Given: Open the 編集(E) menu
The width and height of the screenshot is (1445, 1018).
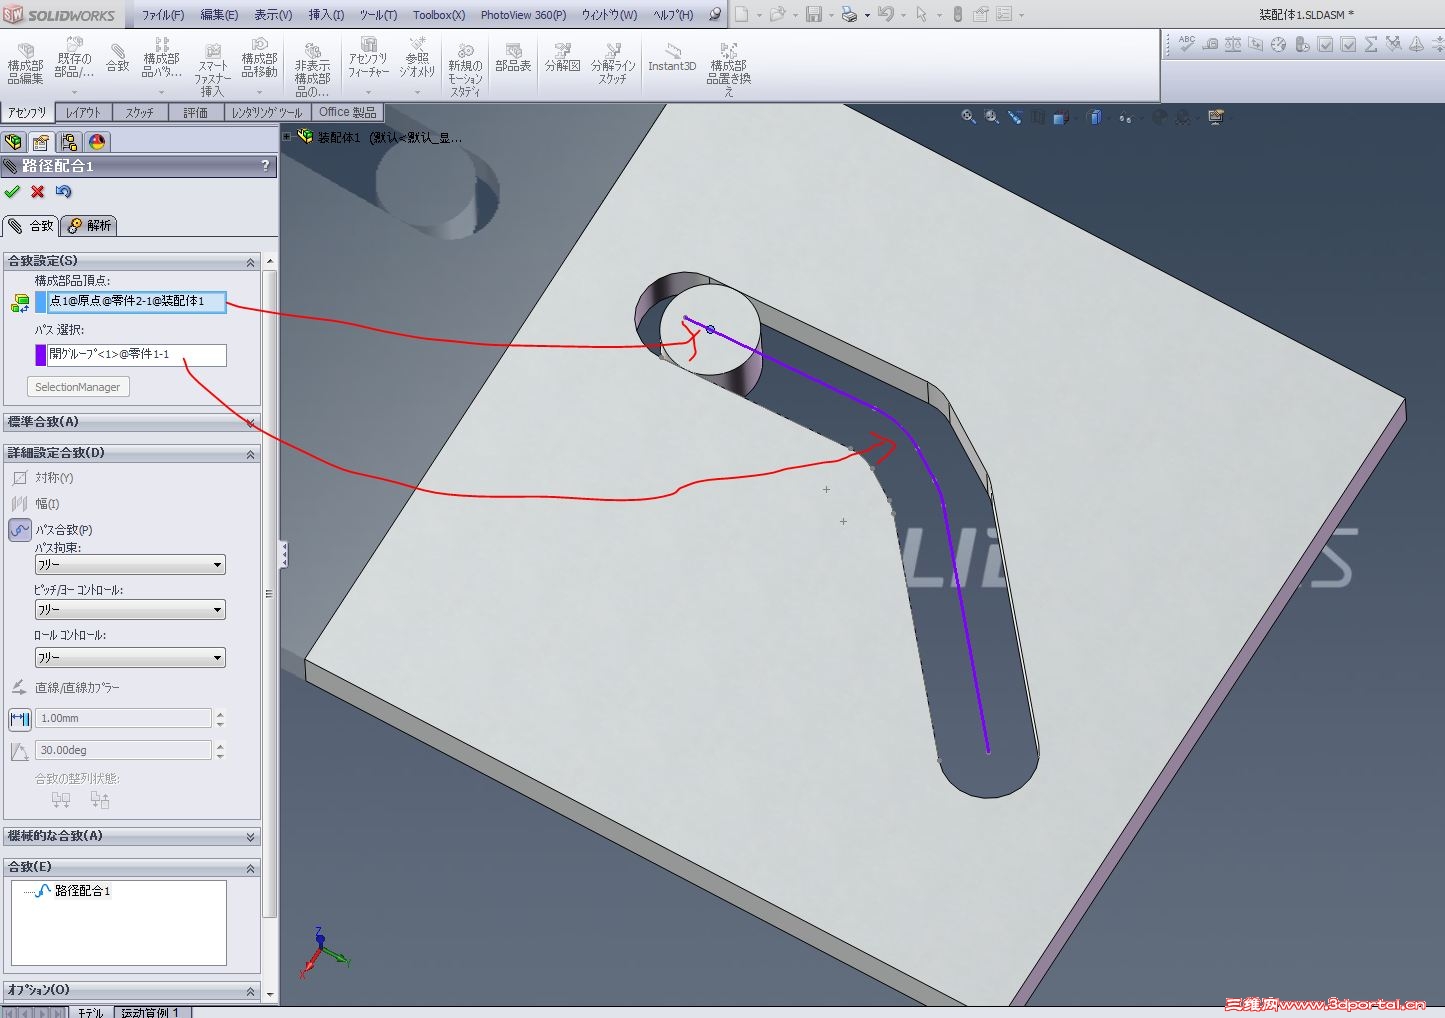Looking at the screenshot, I should (219, 15).
